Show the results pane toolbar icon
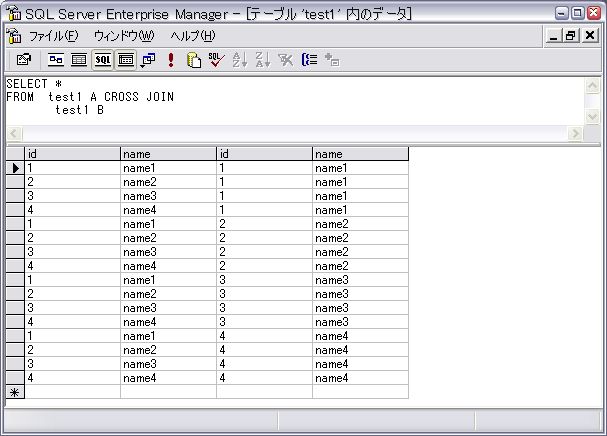 [x=126, y=60]
